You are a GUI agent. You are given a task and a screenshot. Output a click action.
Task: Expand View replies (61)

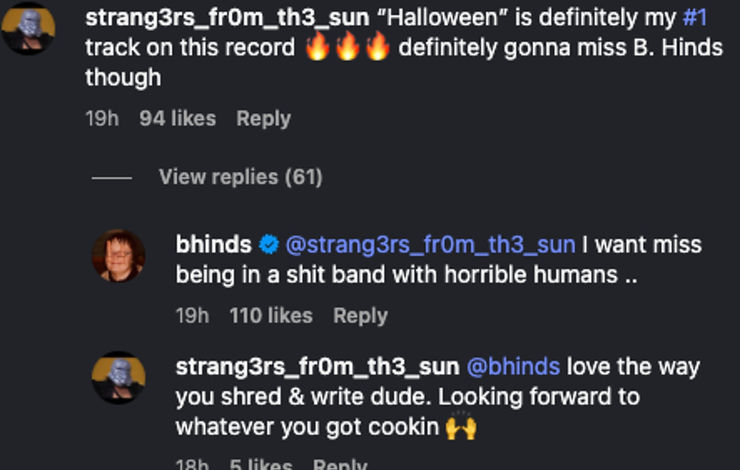(x=240, y=177)
